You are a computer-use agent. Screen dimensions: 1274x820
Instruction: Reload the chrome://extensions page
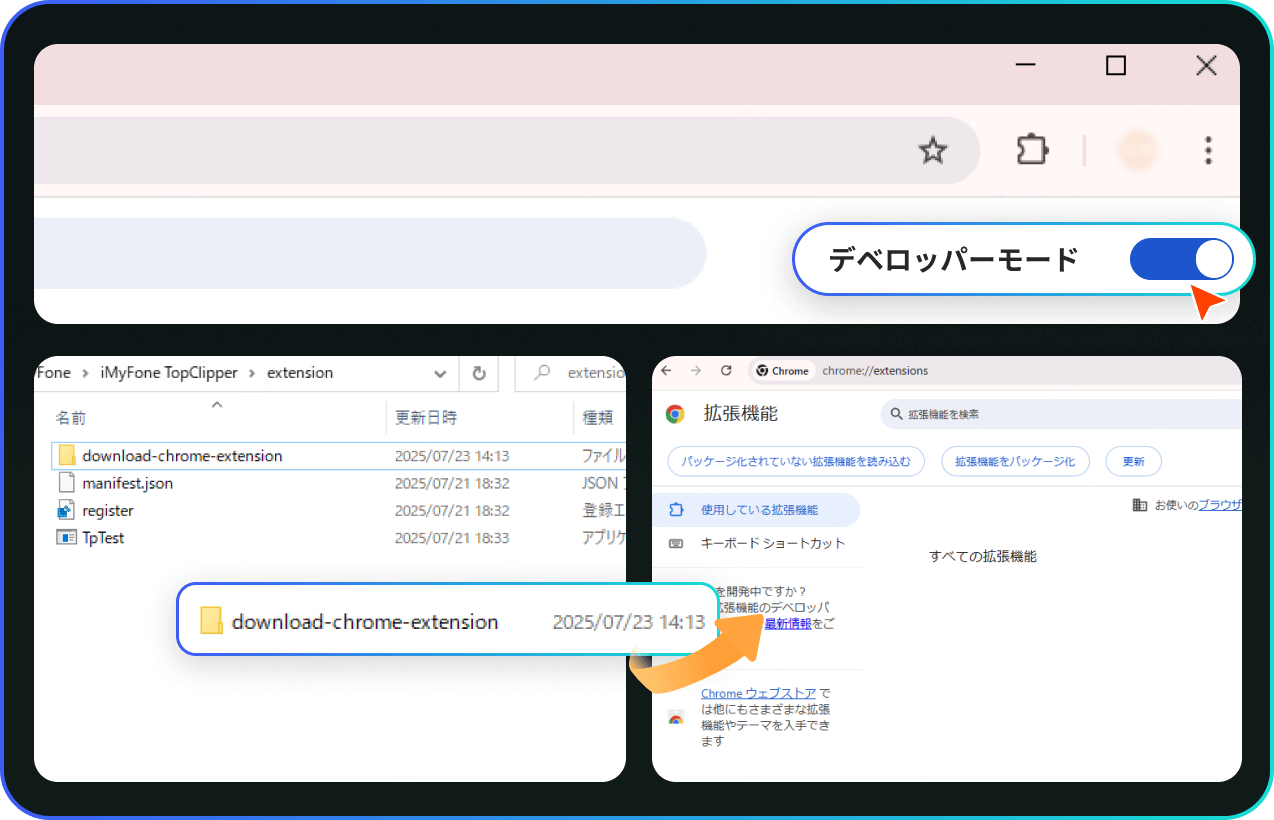[x=727, y=370]
